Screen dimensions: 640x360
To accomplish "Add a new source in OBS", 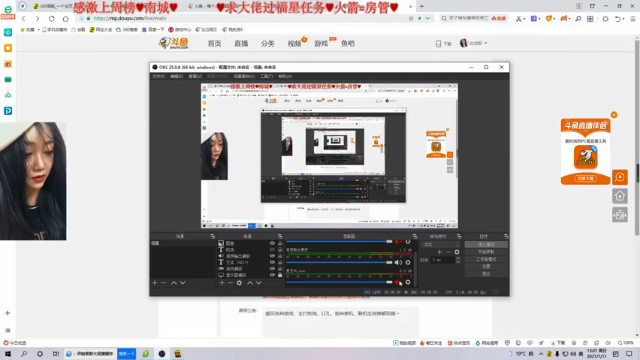I will tap(222, 282).
